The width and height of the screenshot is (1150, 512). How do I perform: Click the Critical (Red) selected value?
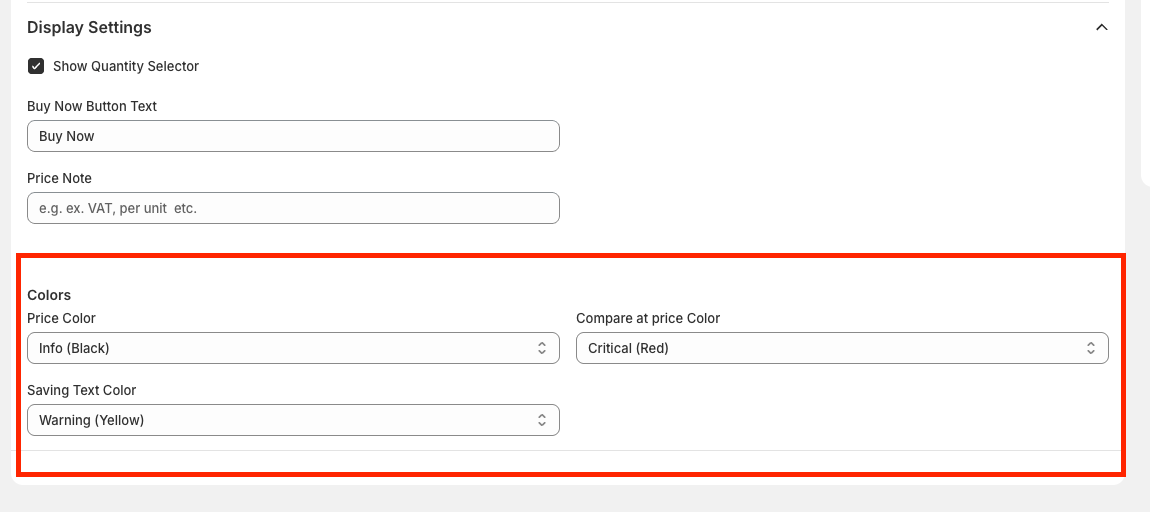coord(628,348)
